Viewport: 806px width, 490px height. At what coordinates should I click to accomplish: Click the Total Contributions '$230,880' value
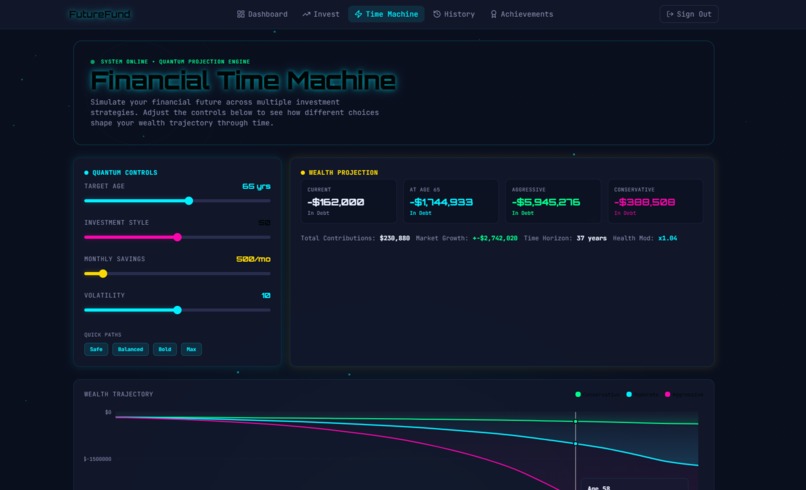tap(395, 238)
